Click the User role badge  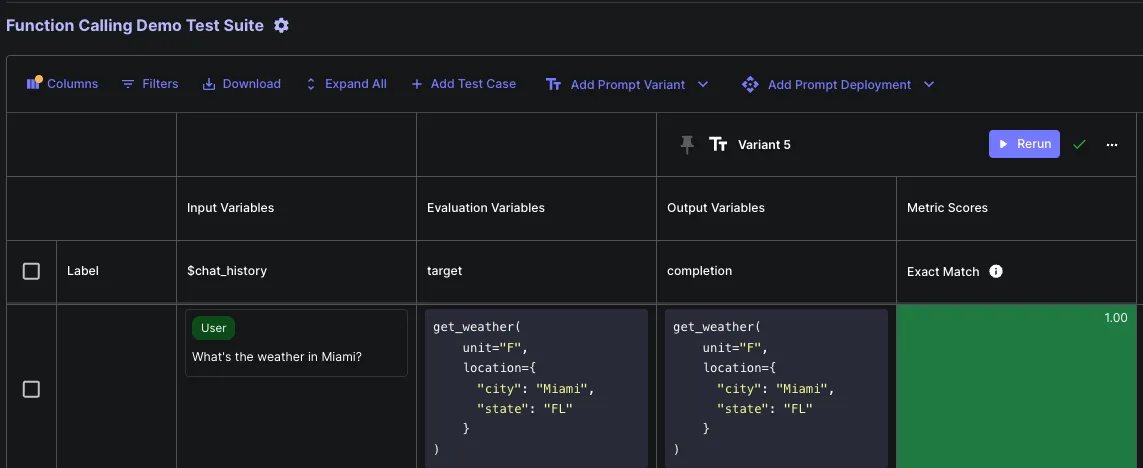(x=214, y=328)
